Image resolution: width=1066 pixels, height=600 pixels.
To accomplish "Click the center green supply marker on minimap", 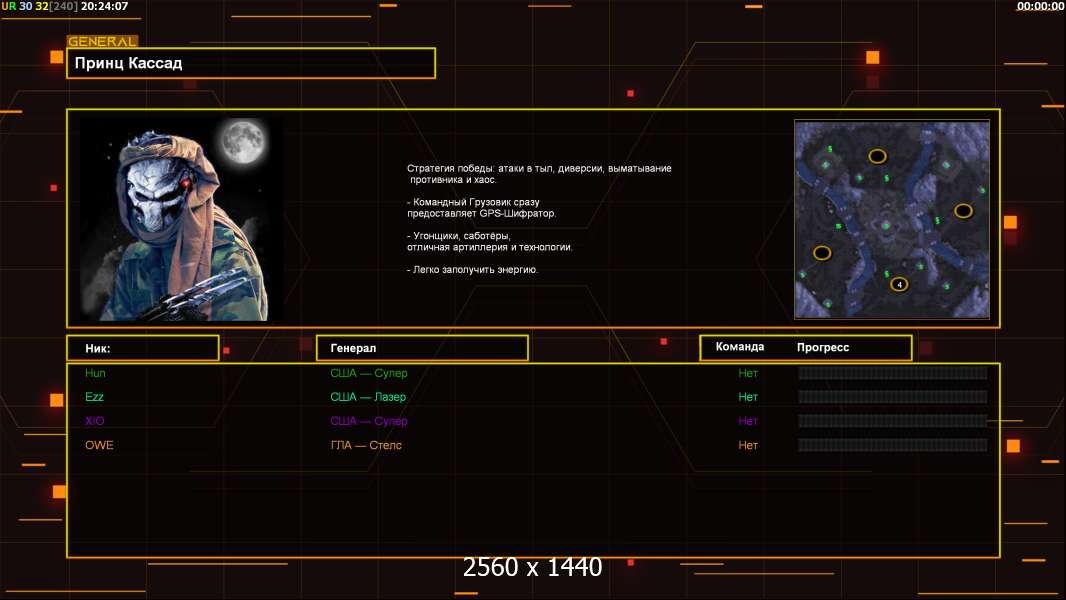I will click(885, 225).
